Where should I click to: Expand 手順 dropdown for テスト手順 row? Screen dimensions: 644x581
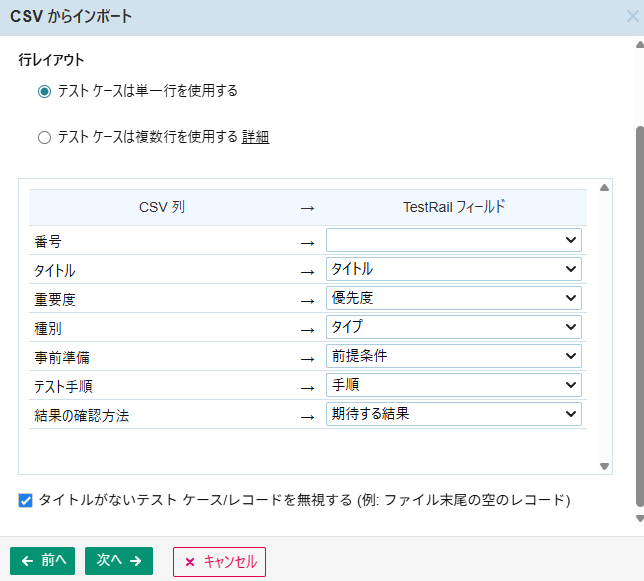tap(453, 385)
